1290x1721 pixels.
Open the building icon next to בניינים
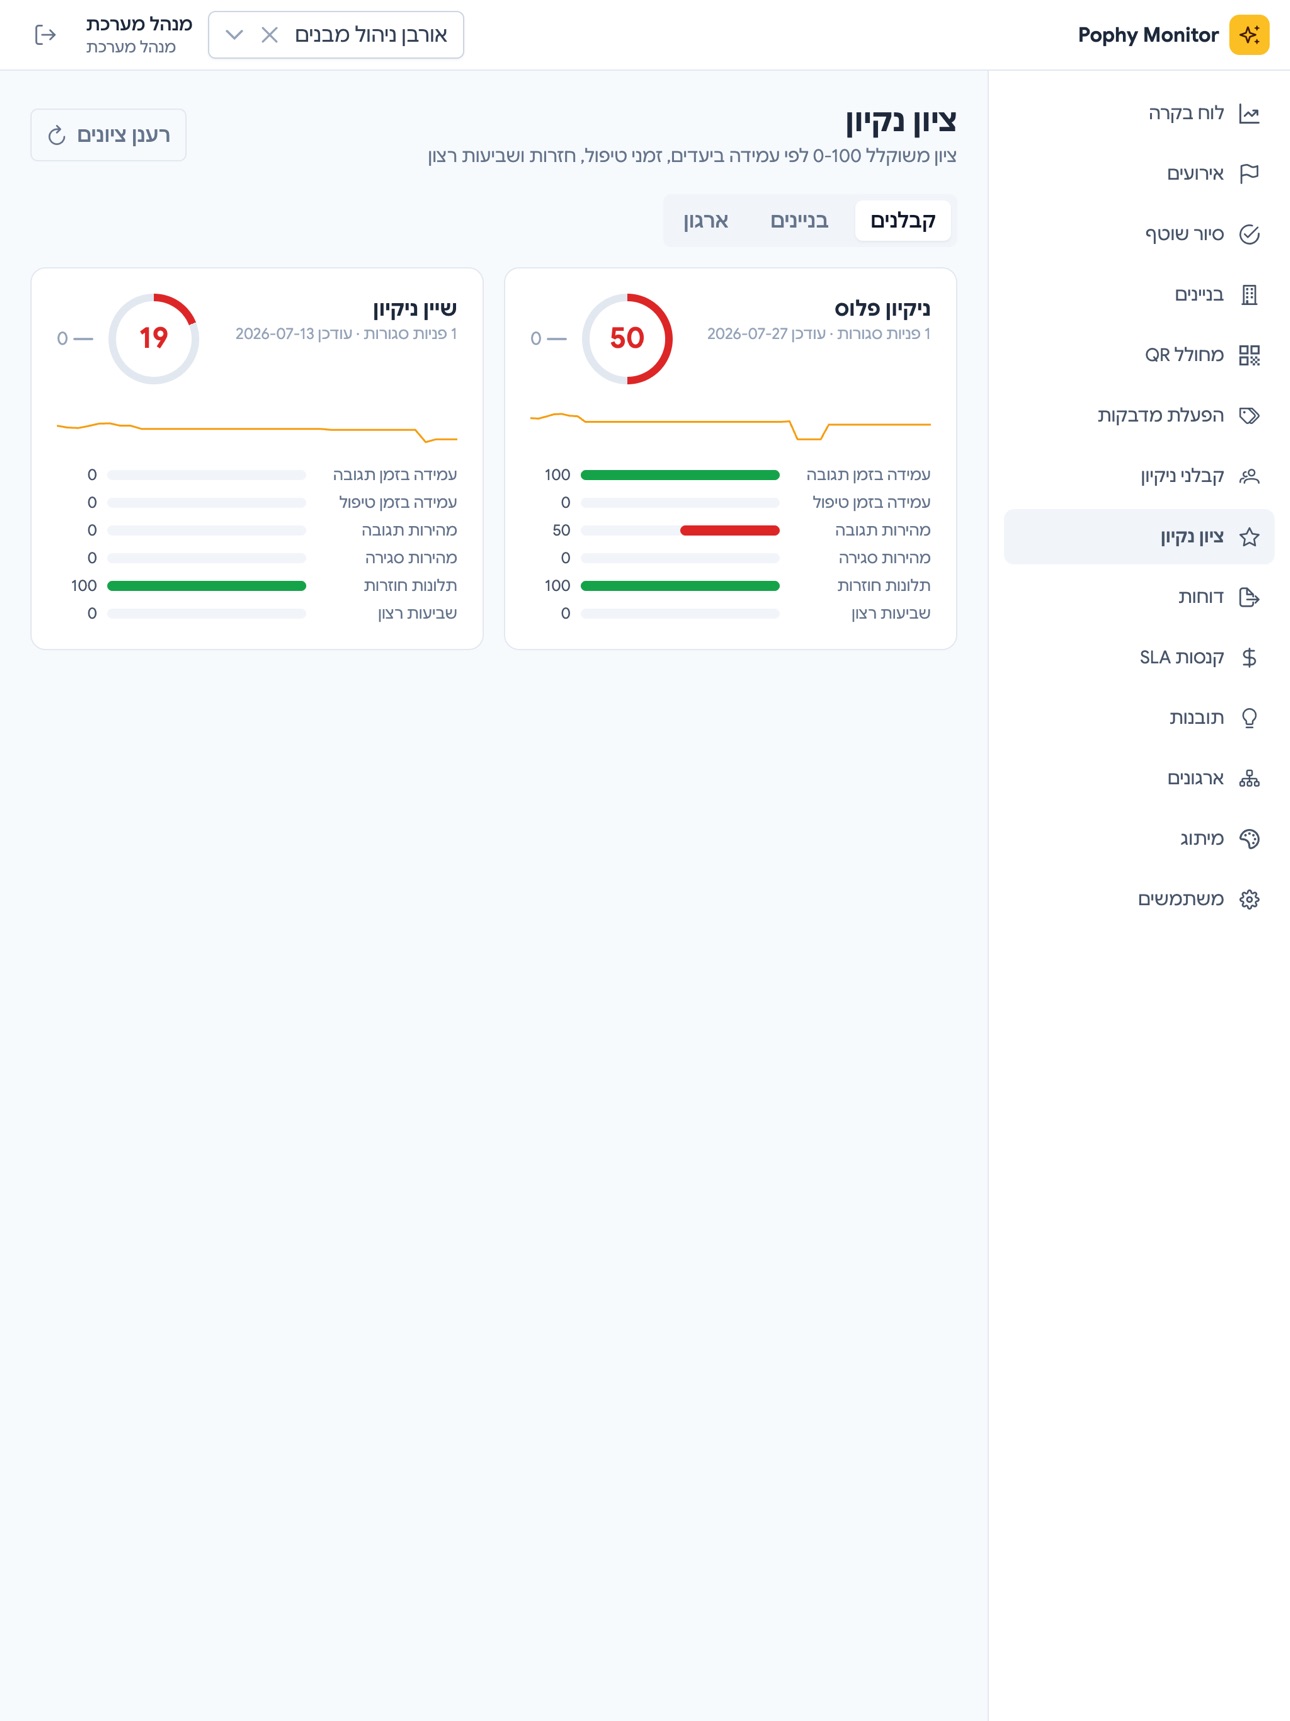click(x=1249, y=295)
